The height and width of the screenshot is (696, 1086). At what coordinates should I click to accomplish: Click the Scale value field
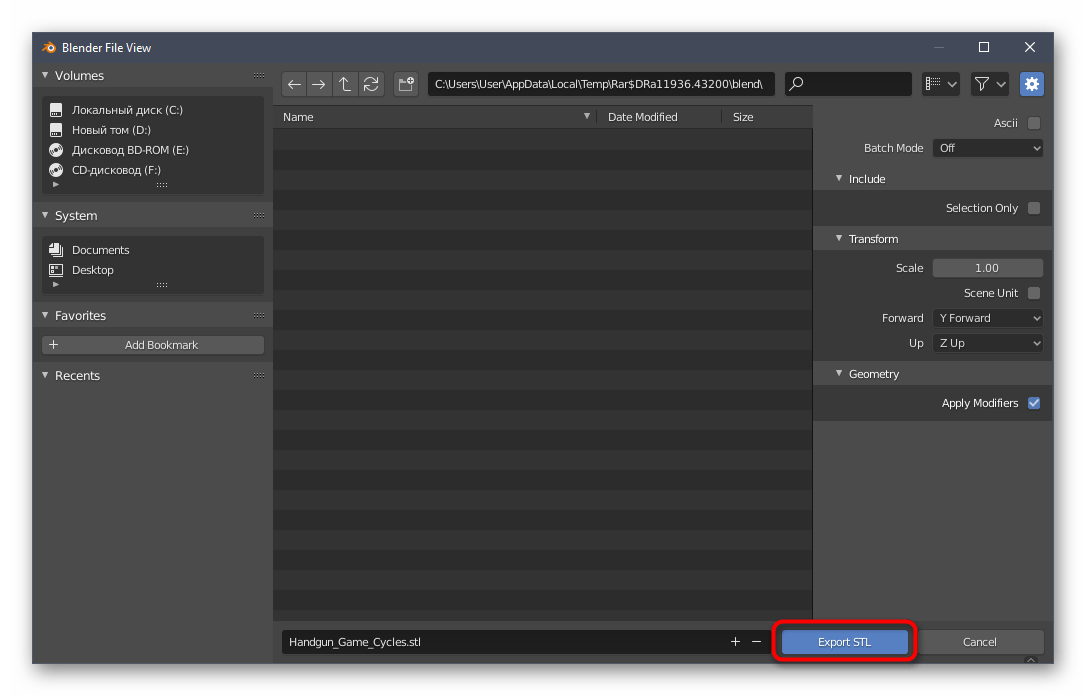pyautogui.click(x=987, y=268)
